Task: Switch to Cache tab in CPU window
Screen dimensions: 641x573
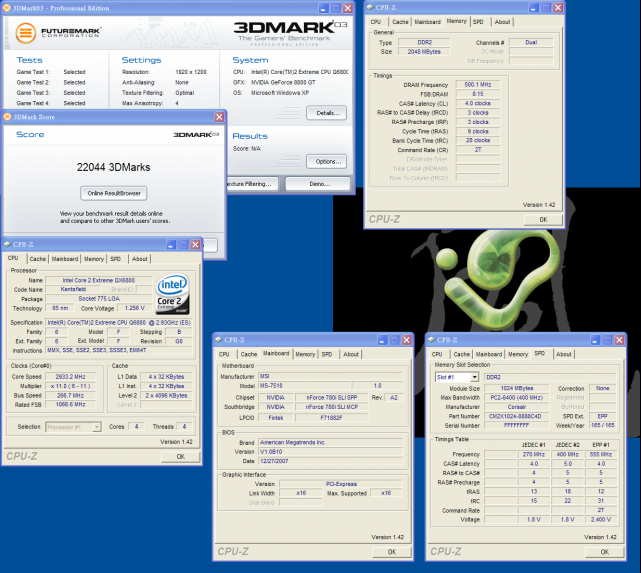Action: [38, 259]
